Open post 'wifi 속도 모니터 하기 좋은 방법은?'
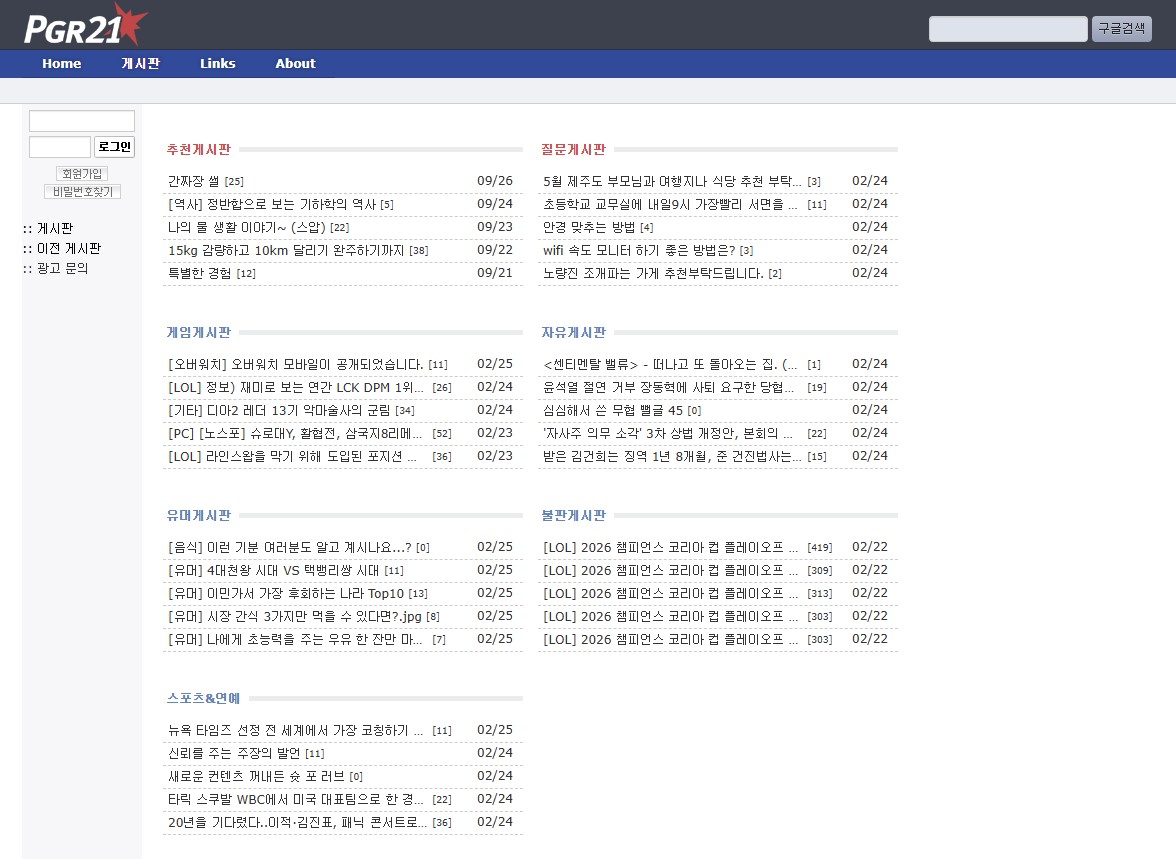 (x=639, y=250)
